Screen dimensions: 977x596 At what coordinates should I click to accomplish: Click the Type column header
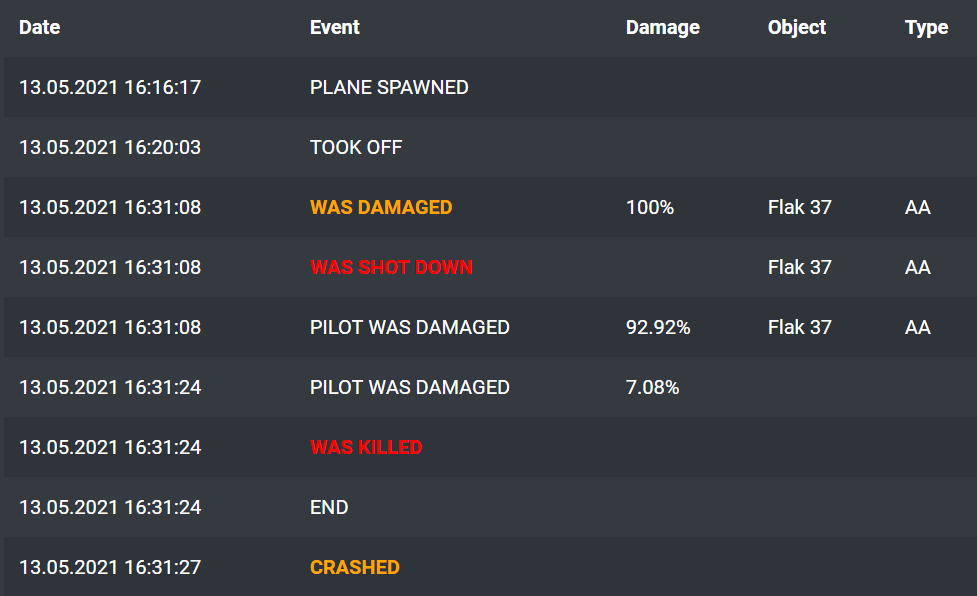point(926,27)
